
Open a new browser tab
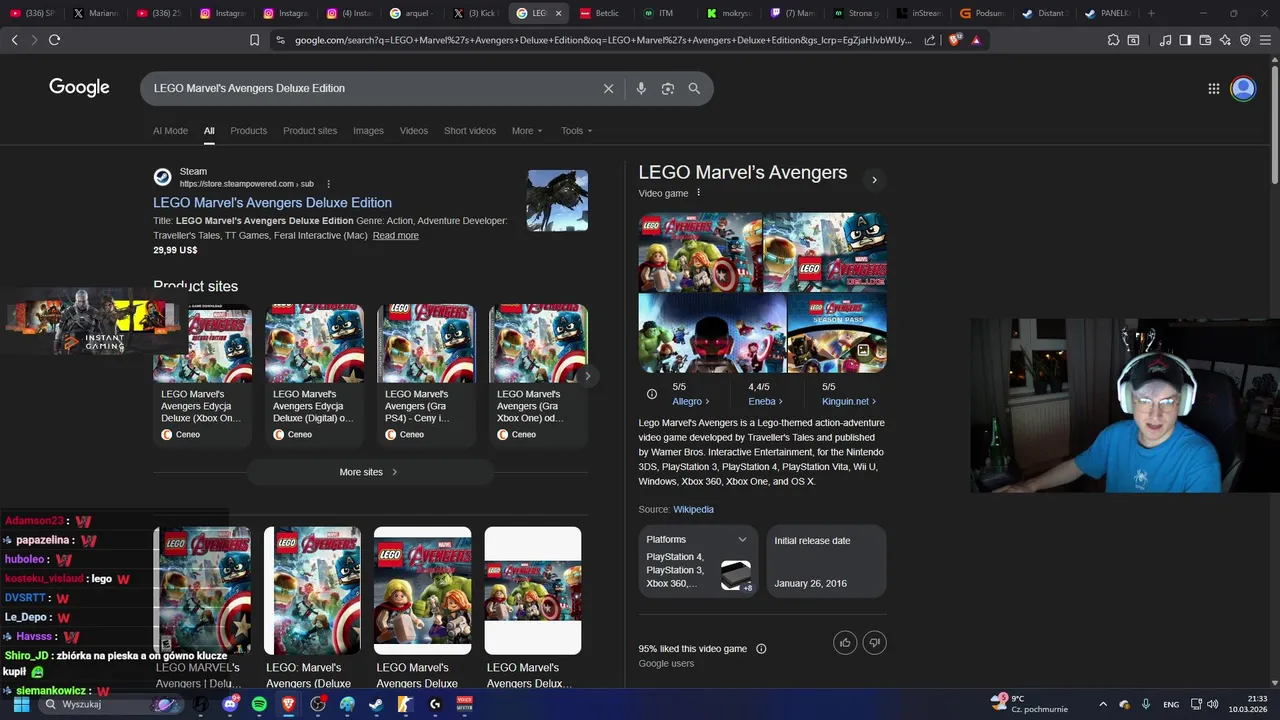tap(1151, 13)
